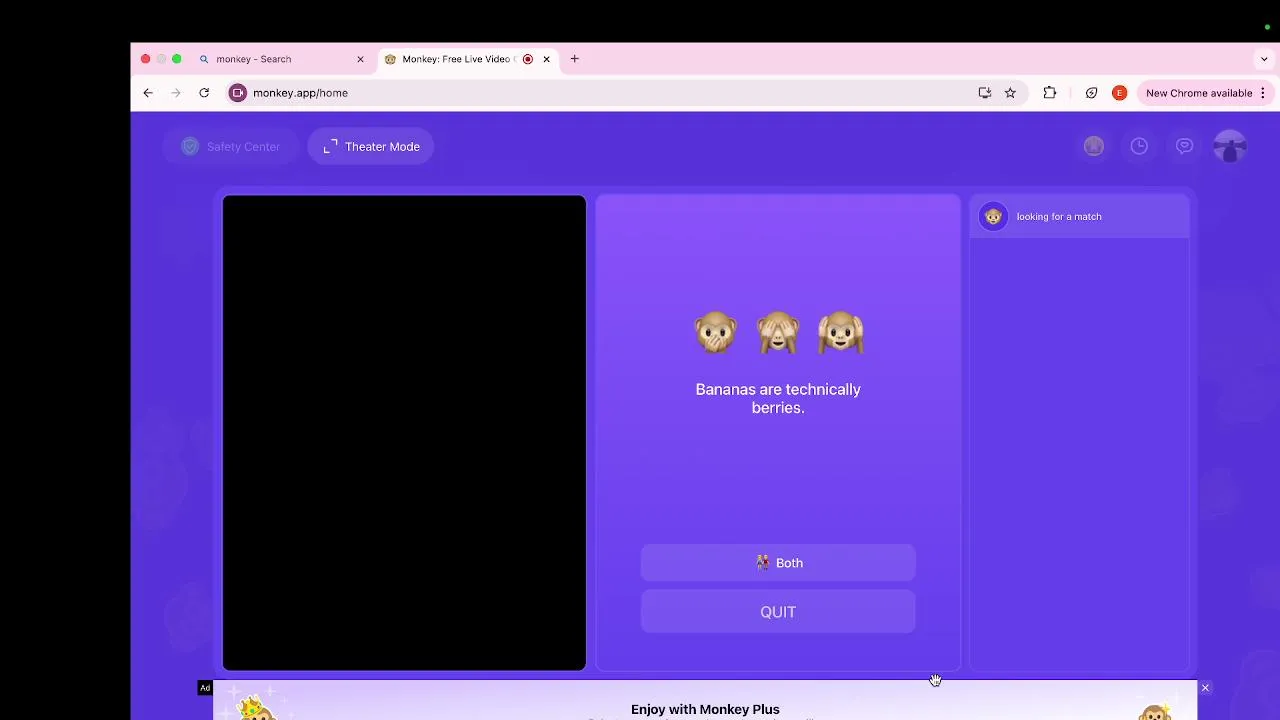Switch to the monkey - Search tab
Screen dimensions: 1280x720
pos(283,59)
